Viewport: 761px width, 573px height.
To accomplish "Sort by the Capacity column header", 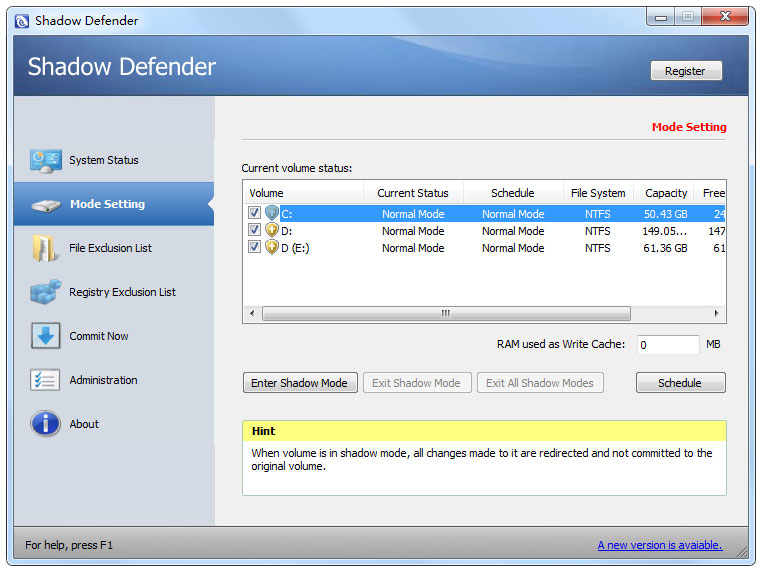I will (666, 193).
